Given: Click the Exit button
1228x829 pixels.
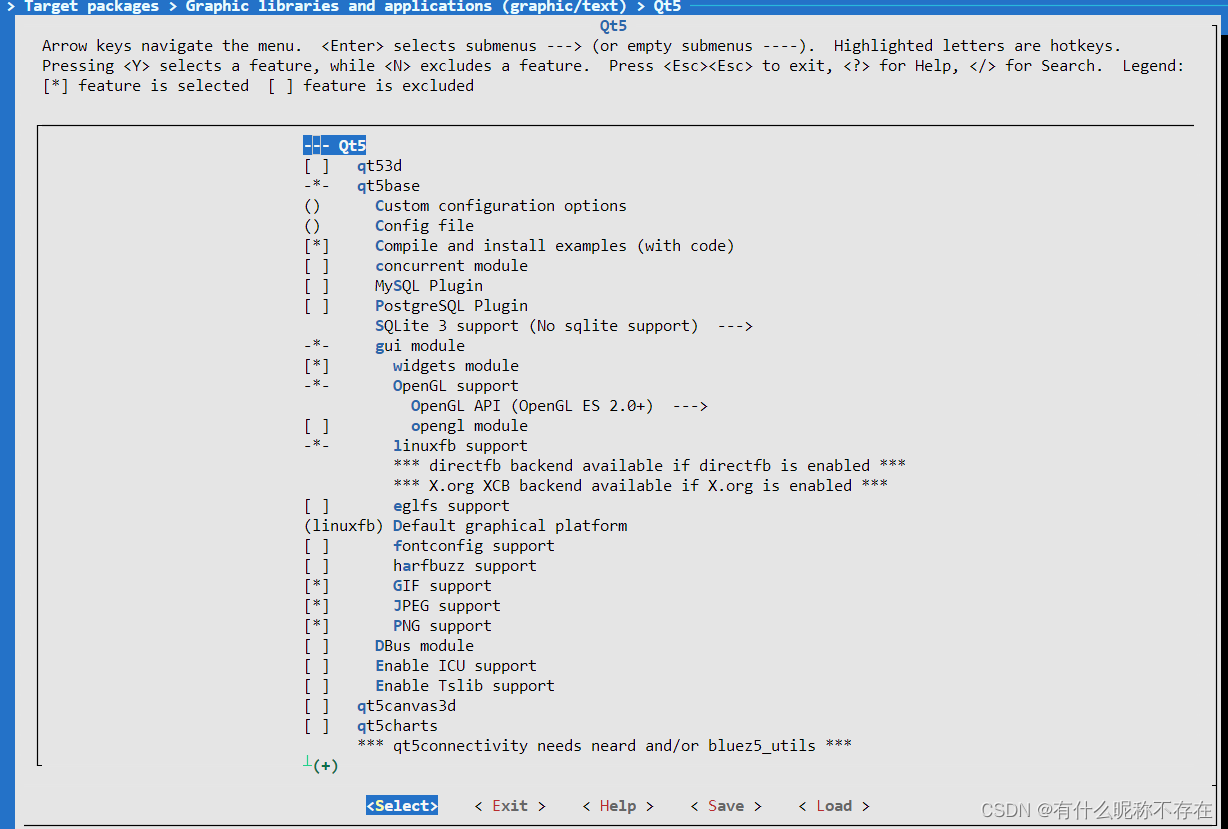Looking at the screenshot, I should pos(510,806).
